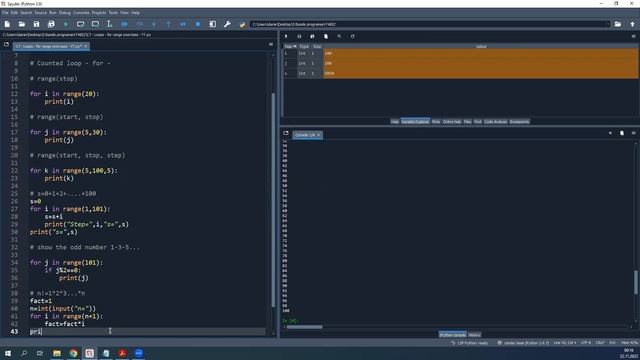
Task: Continue execution until next breakpoint
Action: (183, 24)
